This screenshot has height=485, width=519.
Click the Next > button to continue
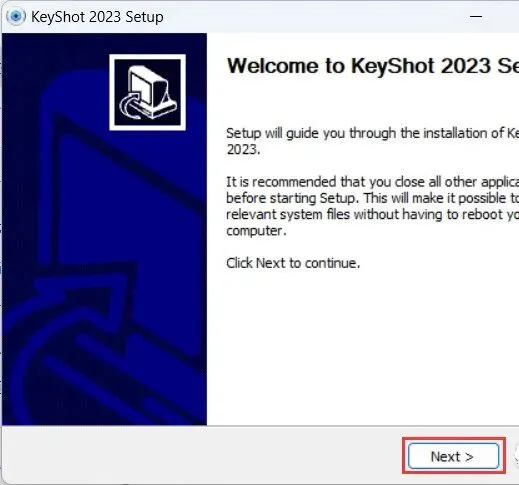click(453, 456)
